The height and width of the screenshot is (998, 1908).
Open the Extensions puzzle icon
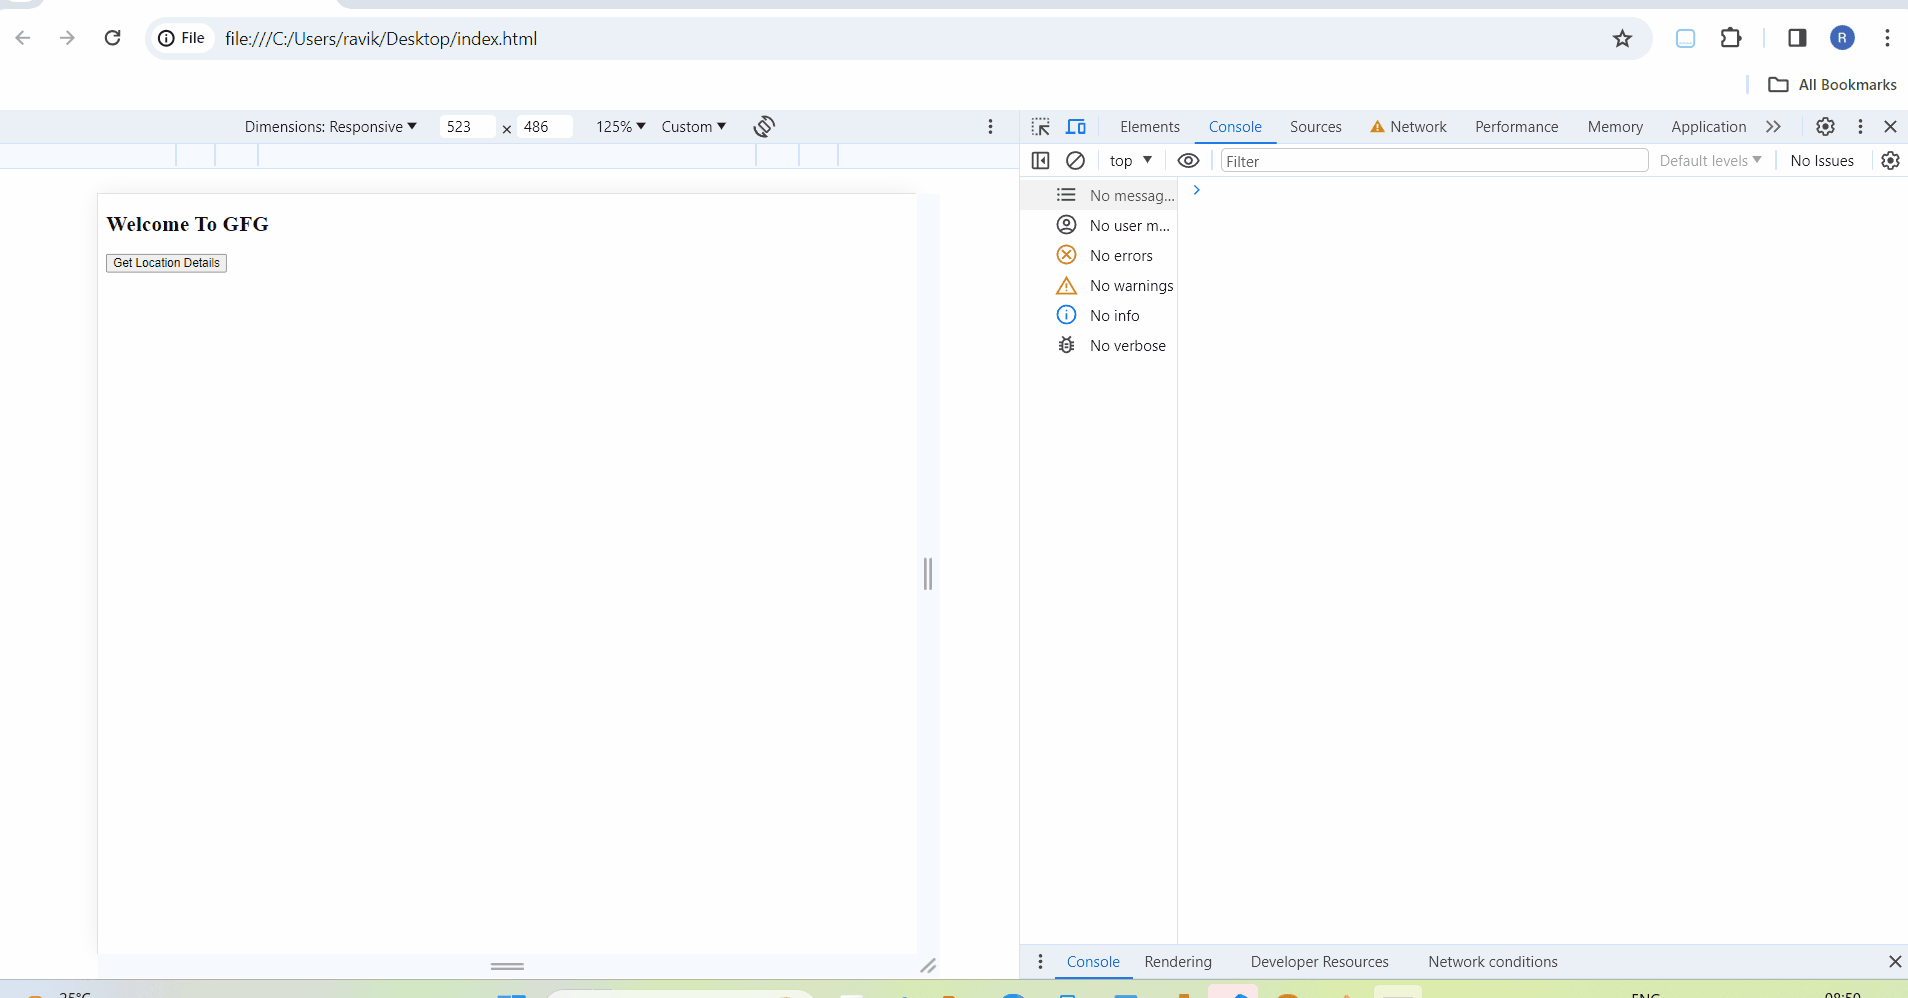1731,38
